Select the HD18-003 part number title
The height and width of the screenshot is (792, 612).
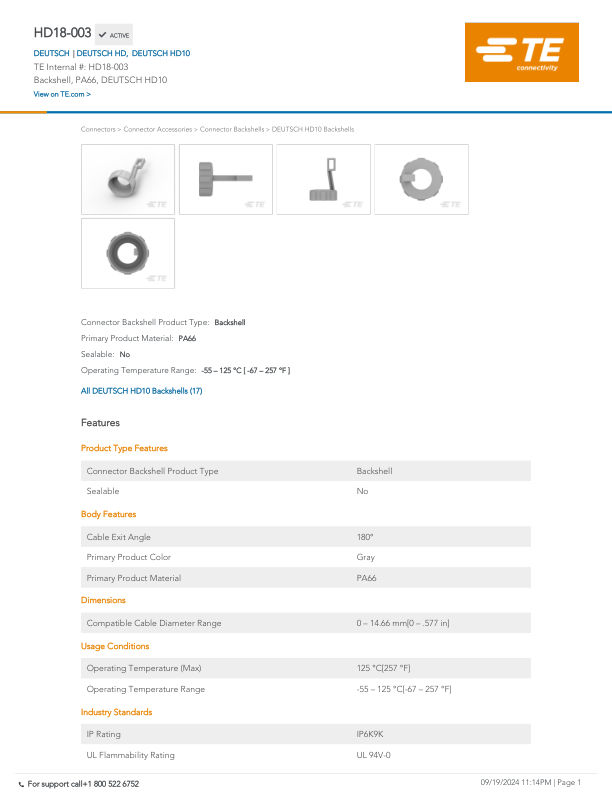(x=62, y=33)
